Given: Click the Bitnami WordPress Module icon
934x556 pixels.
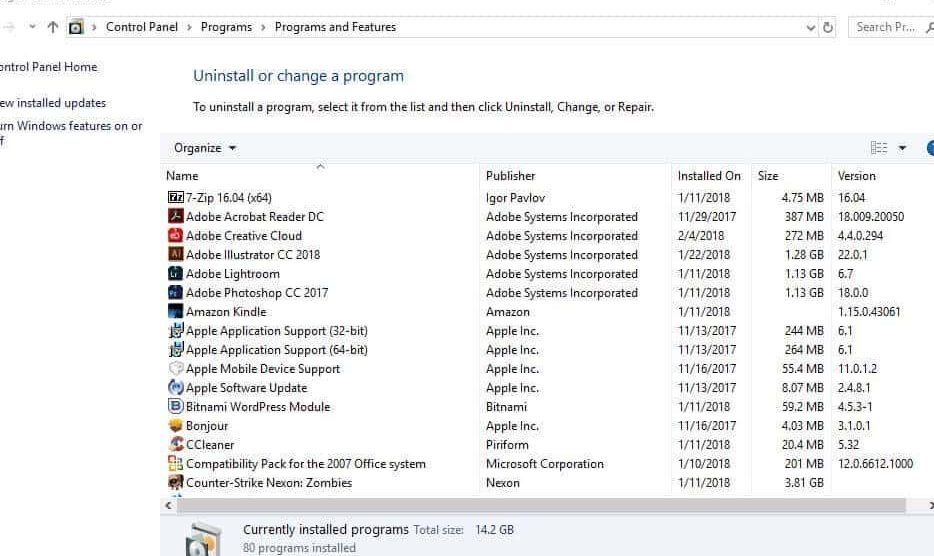Looking at the screenshot, I should point(176,406).
